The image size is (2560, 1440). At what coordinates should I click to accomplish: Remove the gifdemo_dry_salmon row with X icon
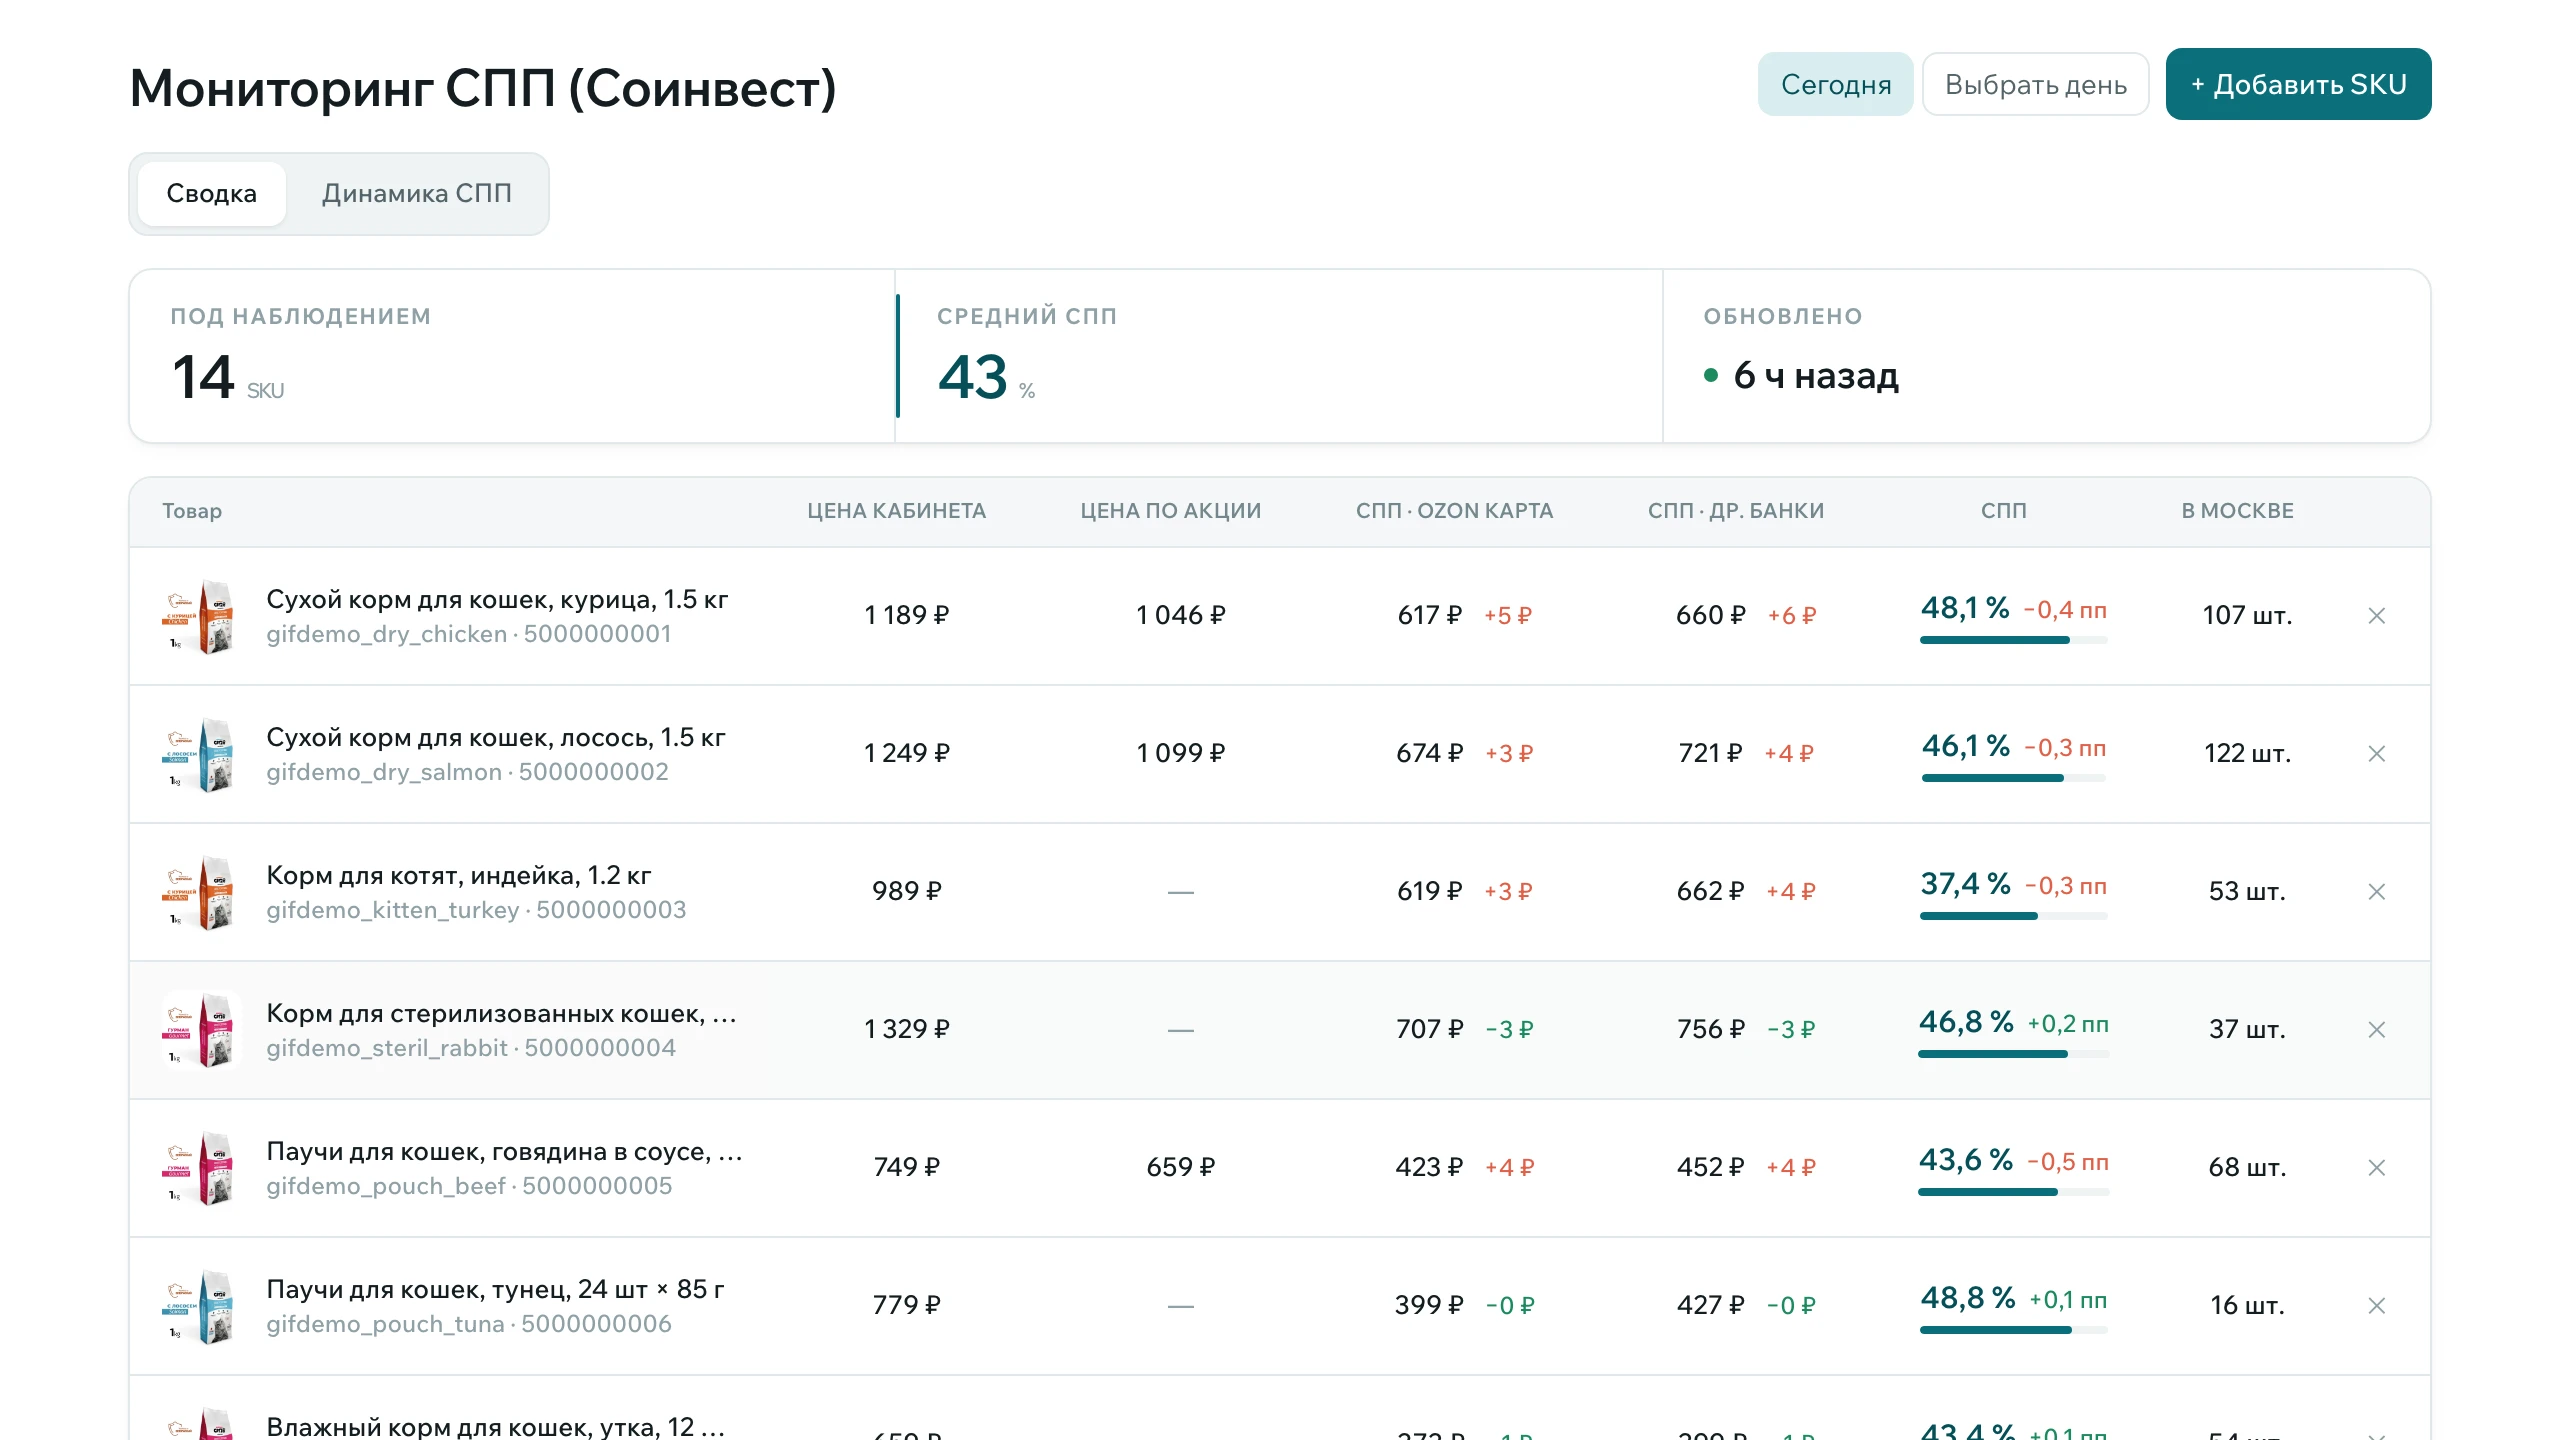pyautogui.click(x=2377, y=754)
